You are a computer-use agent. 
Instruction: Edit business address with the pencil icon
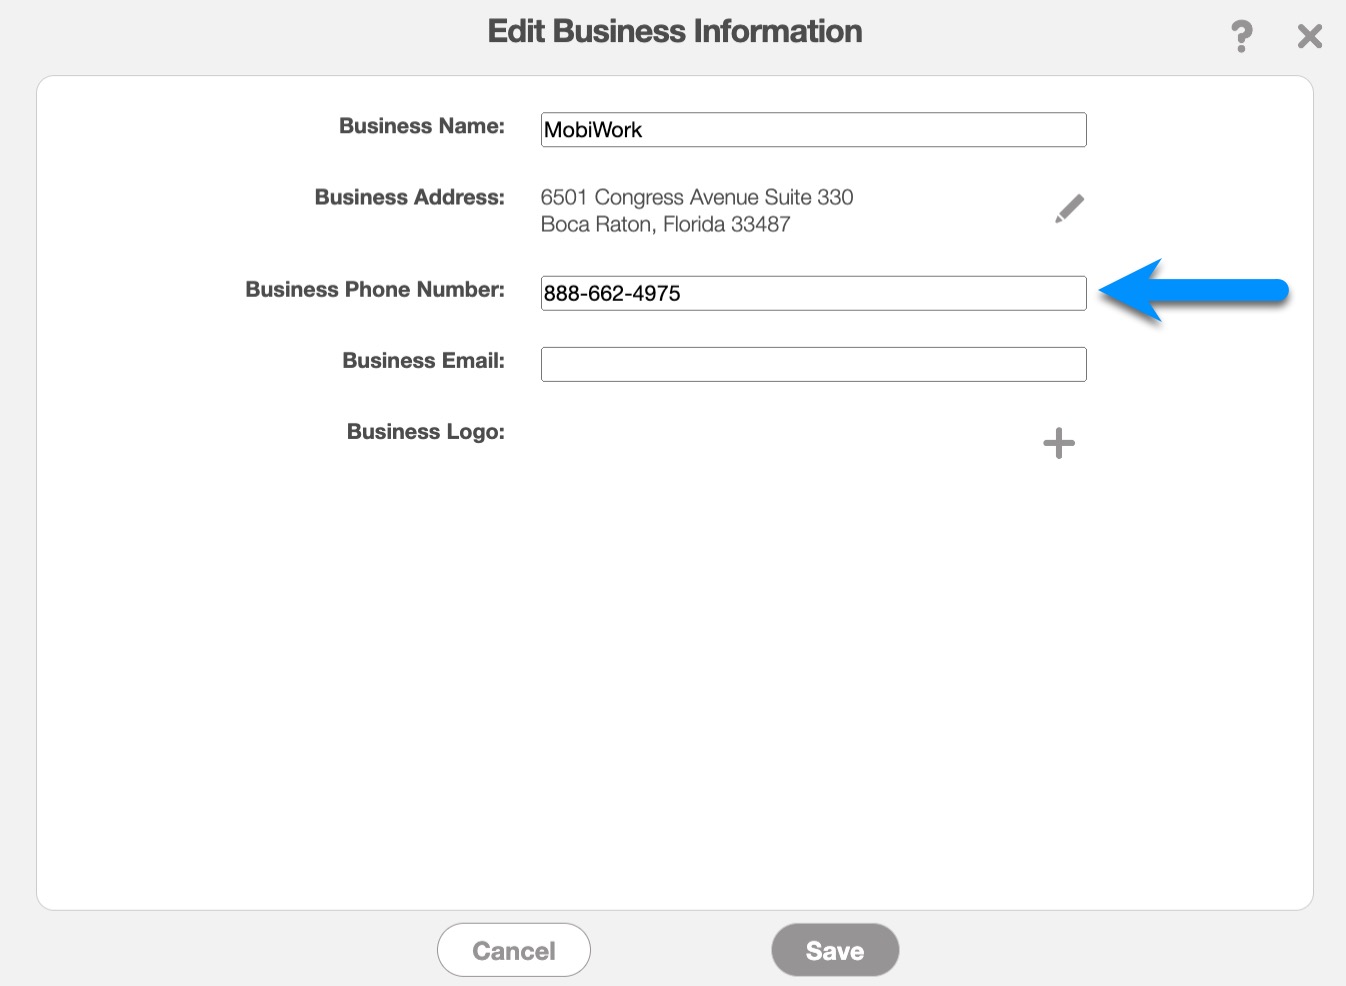1069,209
